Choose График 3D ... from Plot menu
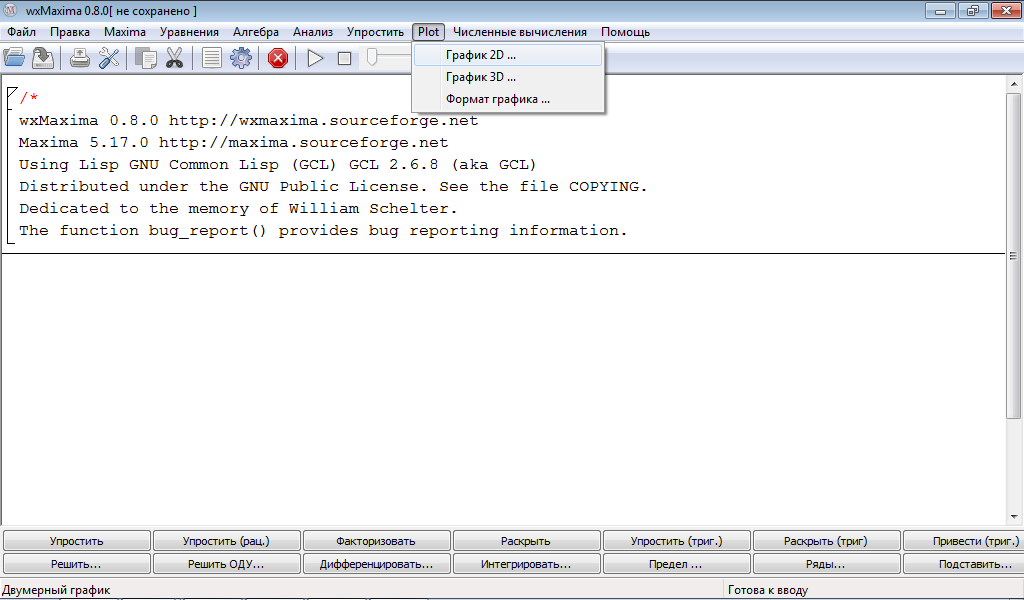Viewport: 1024px width, 600px height. click(508, 77)
